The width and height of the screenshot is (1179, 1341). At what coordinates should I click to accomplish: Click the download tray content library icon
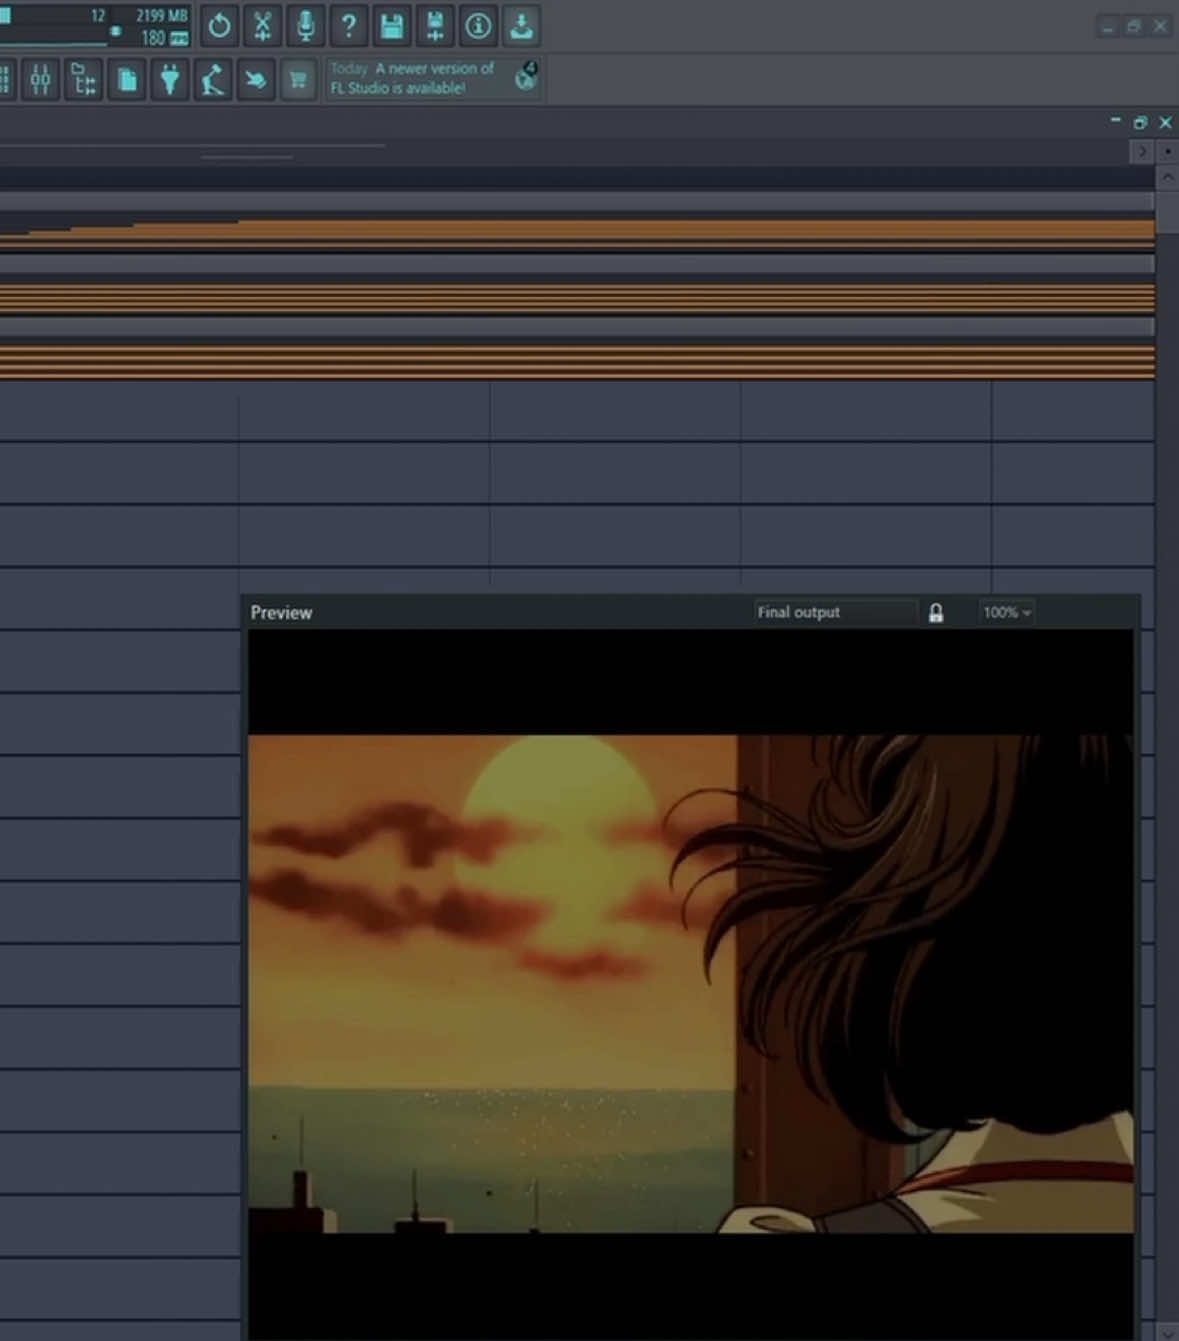point(521,26)
